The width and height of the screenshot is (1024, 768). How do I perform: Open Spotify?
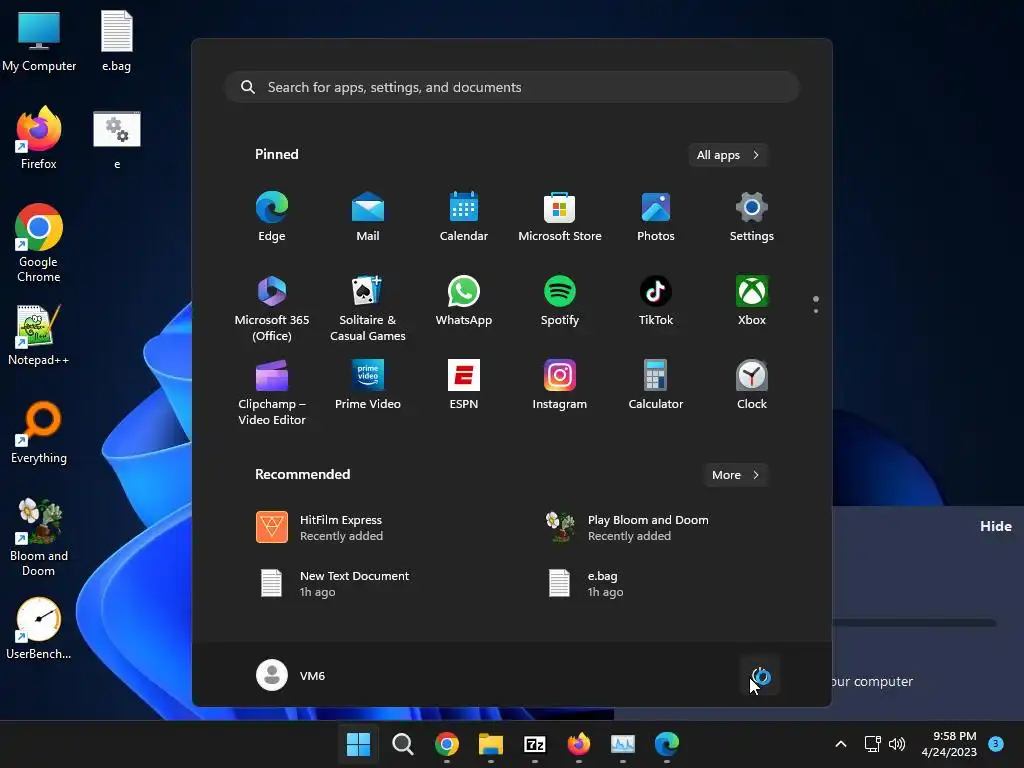point(560,301)
